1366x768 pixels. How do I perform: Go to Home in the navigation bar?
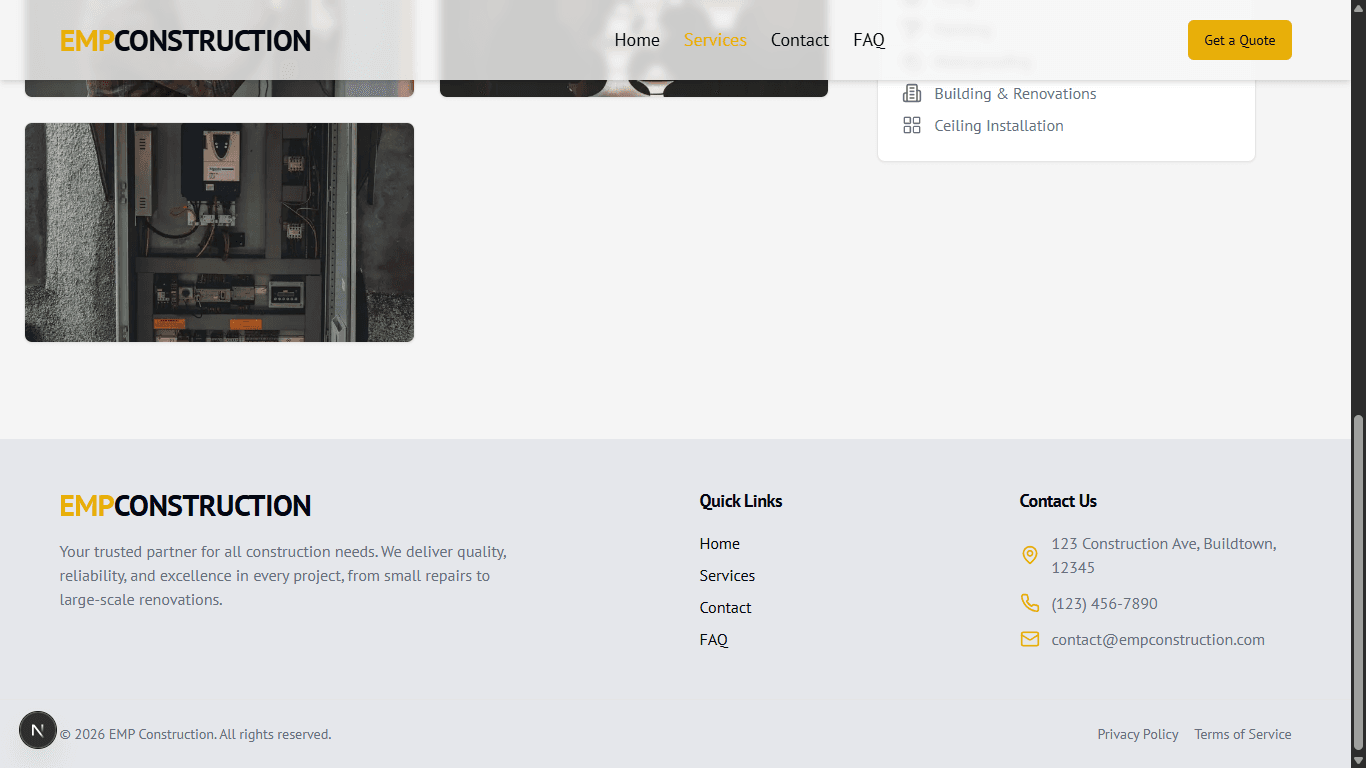coord(637,40)
